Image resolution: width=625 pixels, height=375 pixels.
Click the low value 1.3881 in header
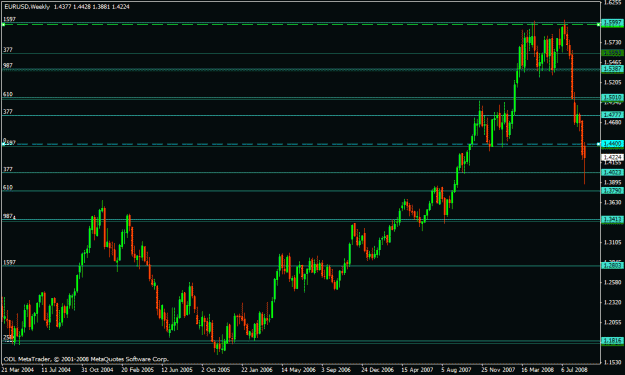(101, 7)
